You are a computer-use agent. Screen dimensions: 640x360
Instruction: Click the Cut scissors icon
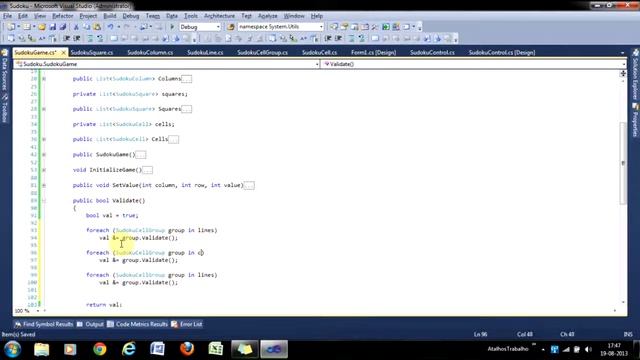[x=76, y=27]
